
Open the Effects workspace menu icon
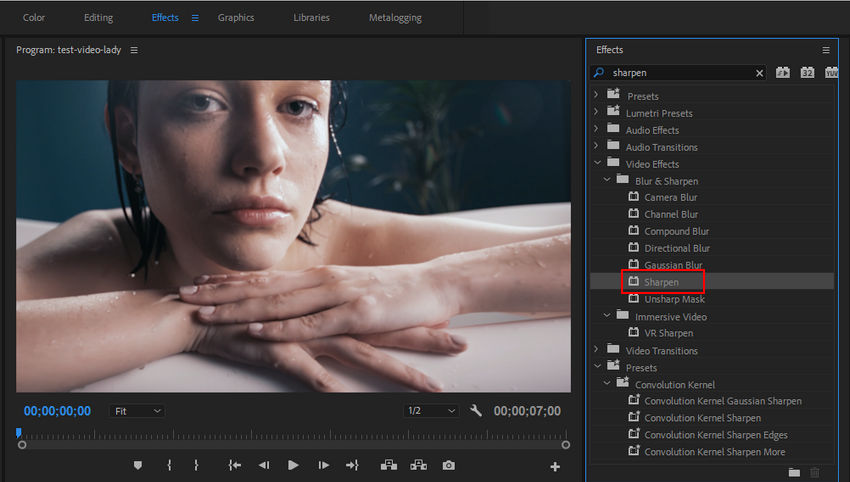[195, 18]
